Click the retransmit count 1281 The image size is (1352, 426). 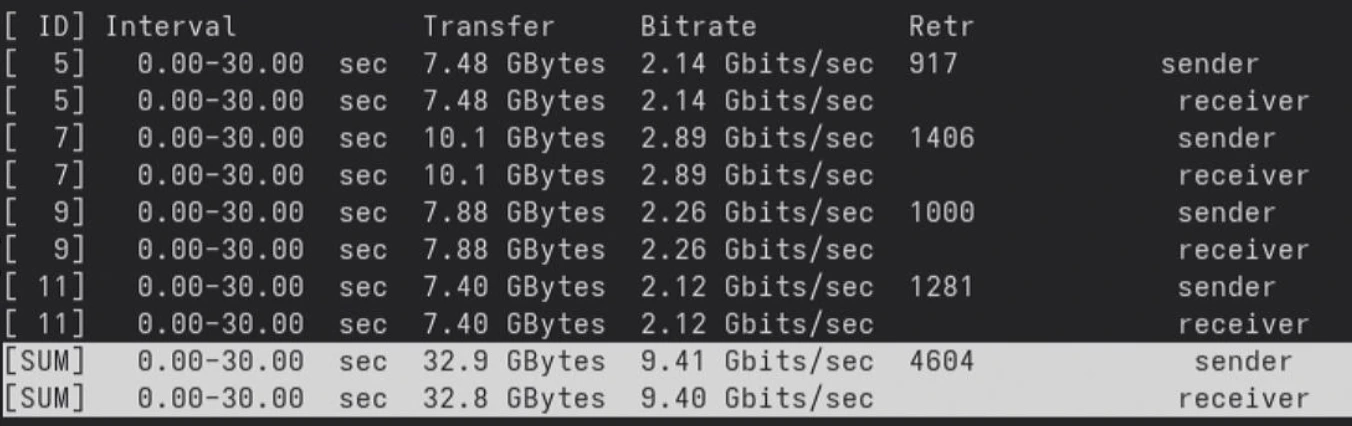(942, 287)
